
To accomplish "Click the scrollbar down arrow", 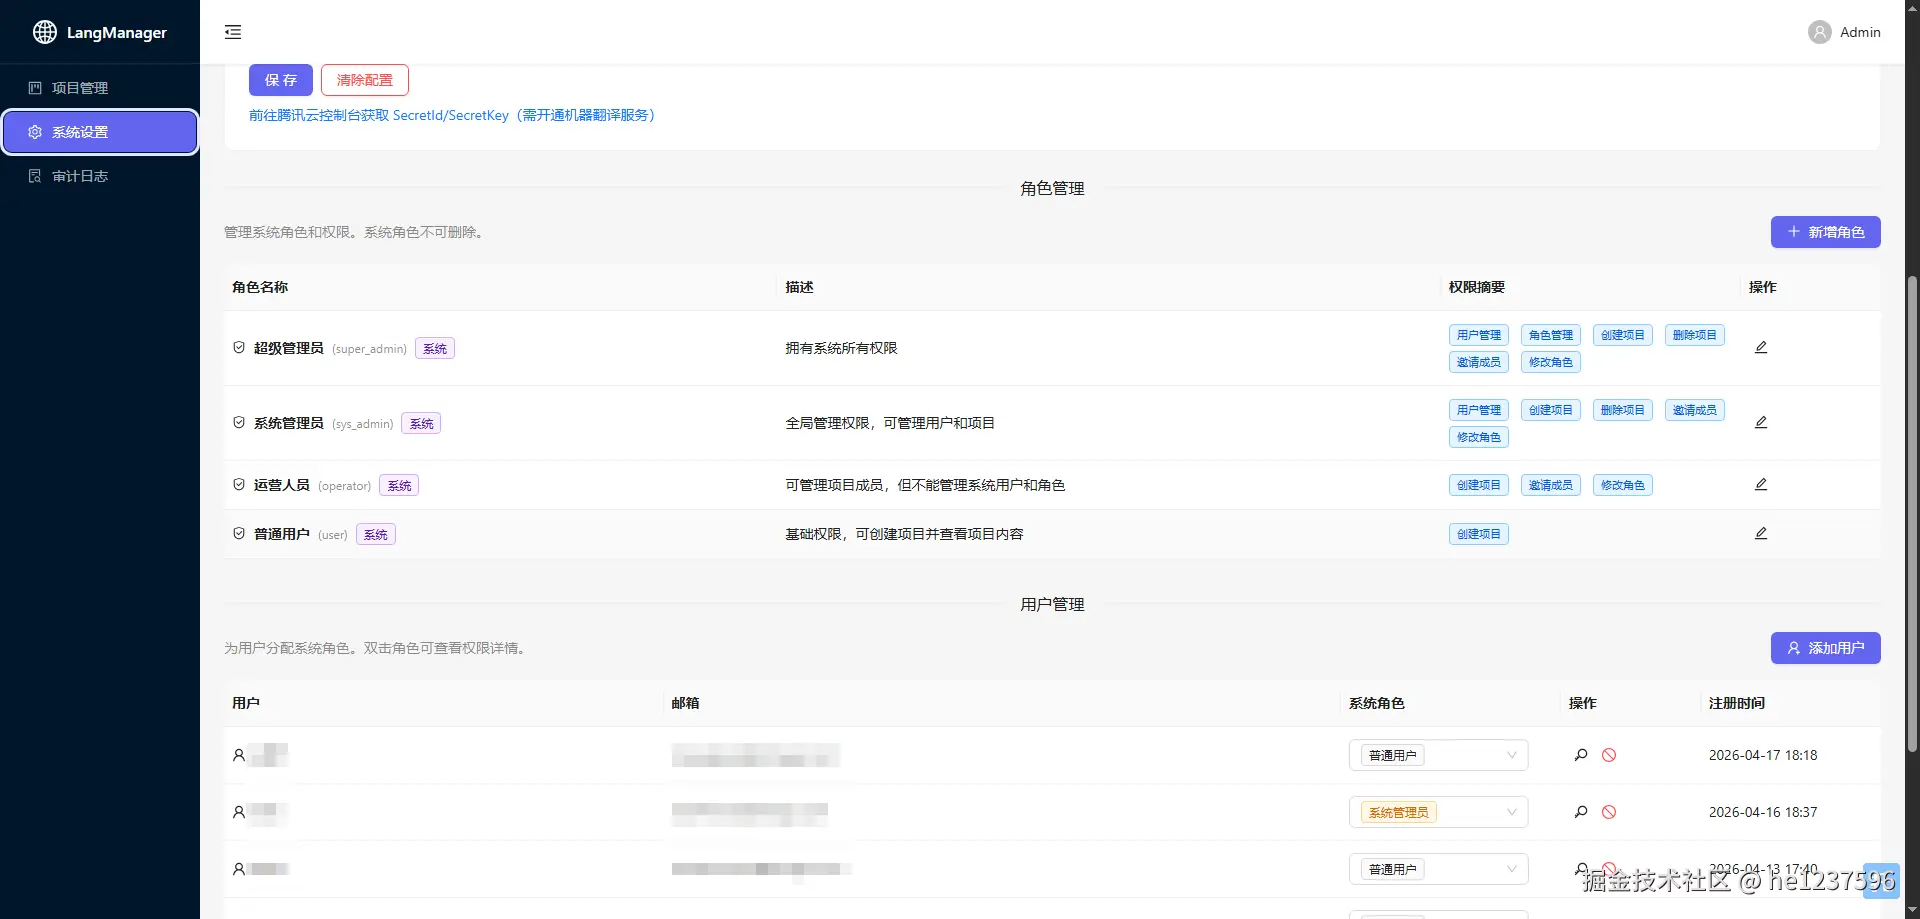I will [1912, 910].
